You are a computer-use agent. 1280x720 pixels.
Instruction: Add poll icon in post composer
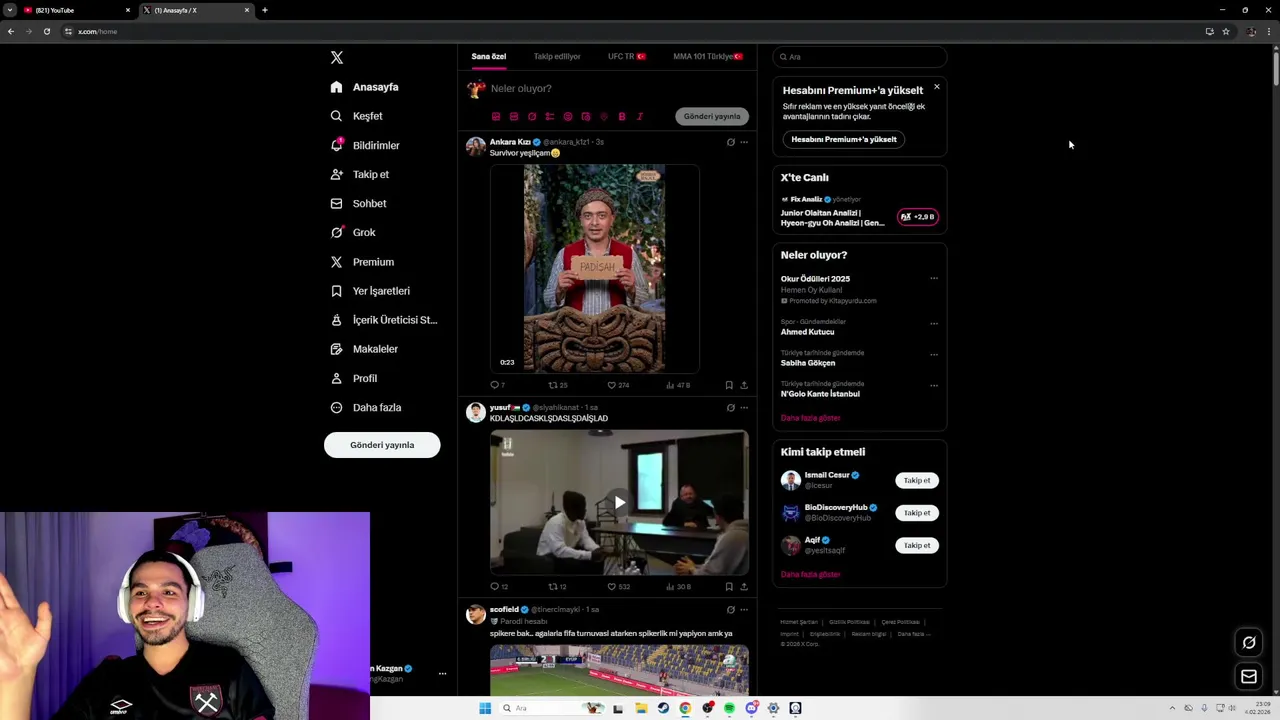(550, 117)
